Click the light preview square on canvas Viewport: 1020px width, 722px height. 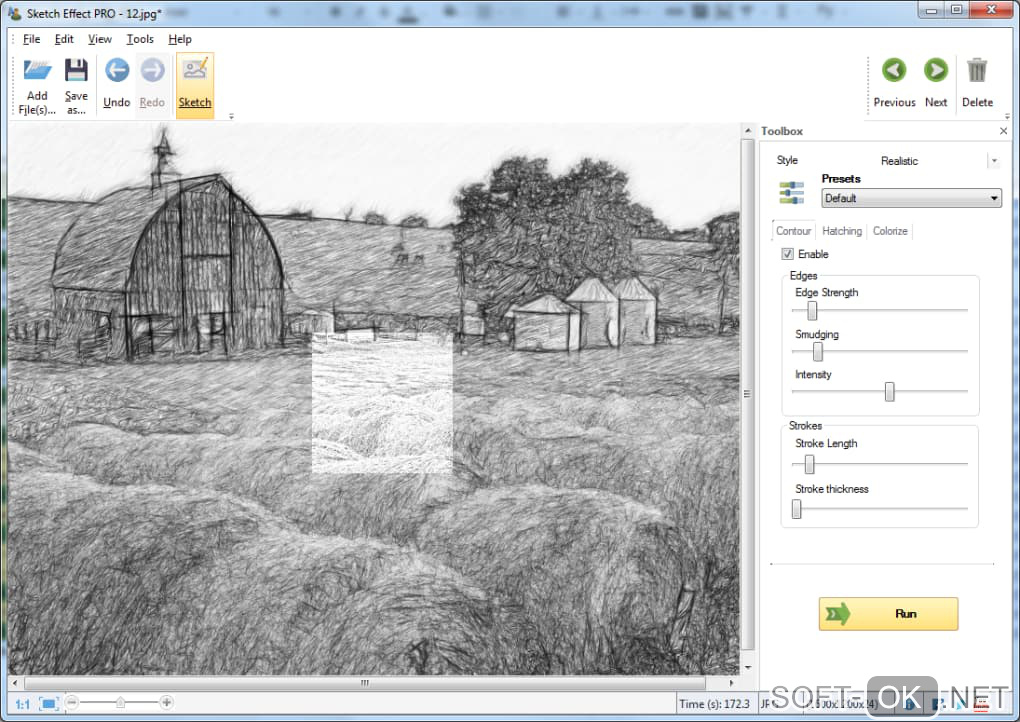click(382, 403)
